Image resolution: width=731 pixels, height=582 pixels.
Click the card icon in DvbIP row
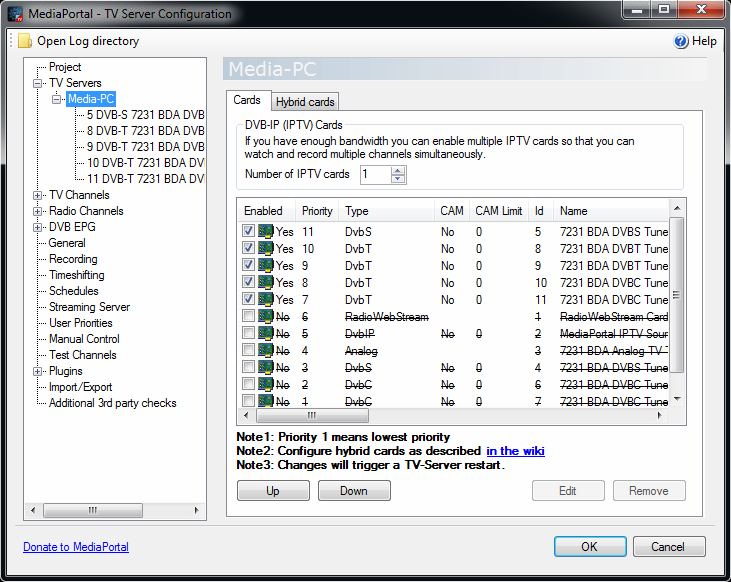266,333
